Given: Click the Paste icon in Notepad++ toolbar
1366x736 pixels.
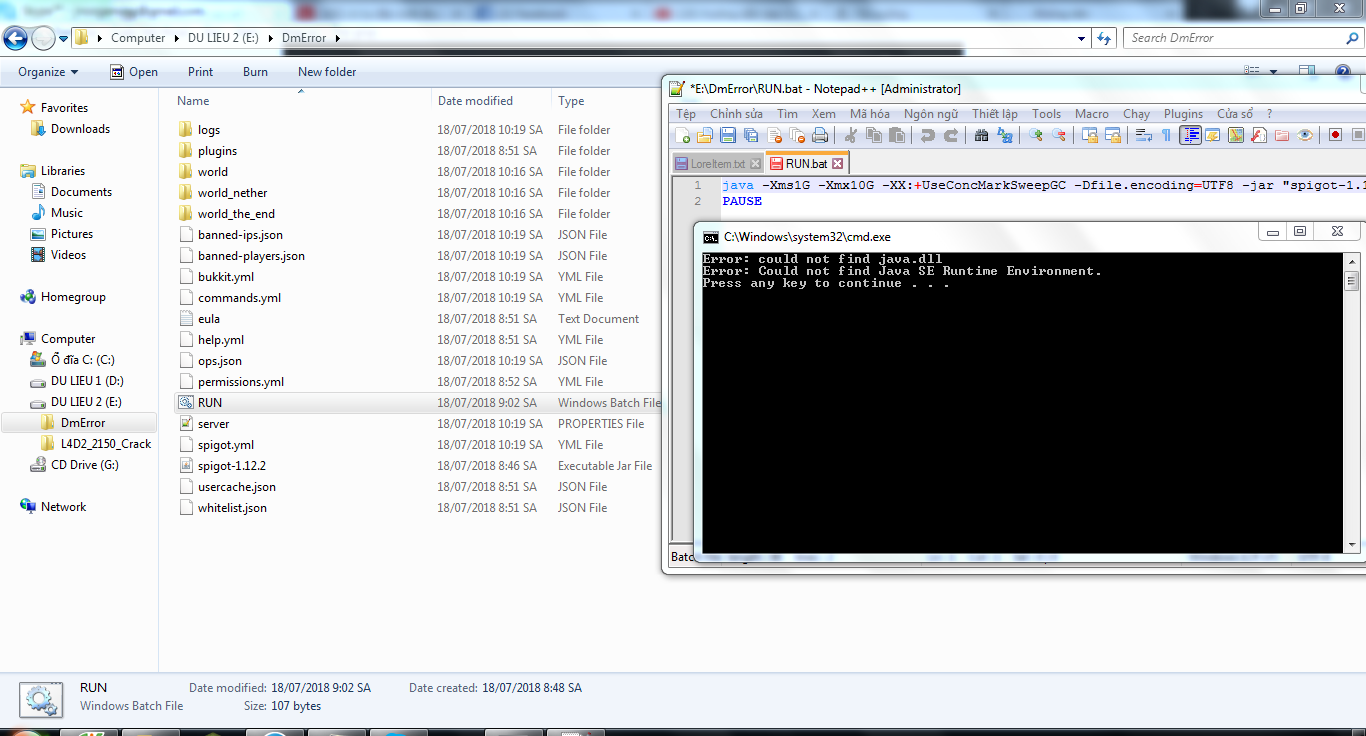Looking at the screenshot, I should pyautogui.click(x=897, y=135).
